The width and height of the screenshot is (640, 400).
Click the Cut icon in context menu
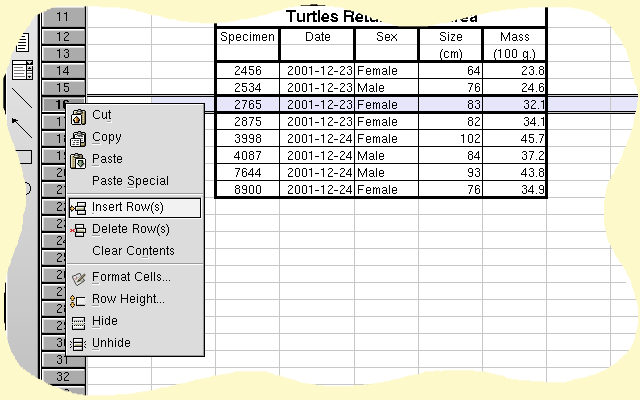tap(78, 117)
